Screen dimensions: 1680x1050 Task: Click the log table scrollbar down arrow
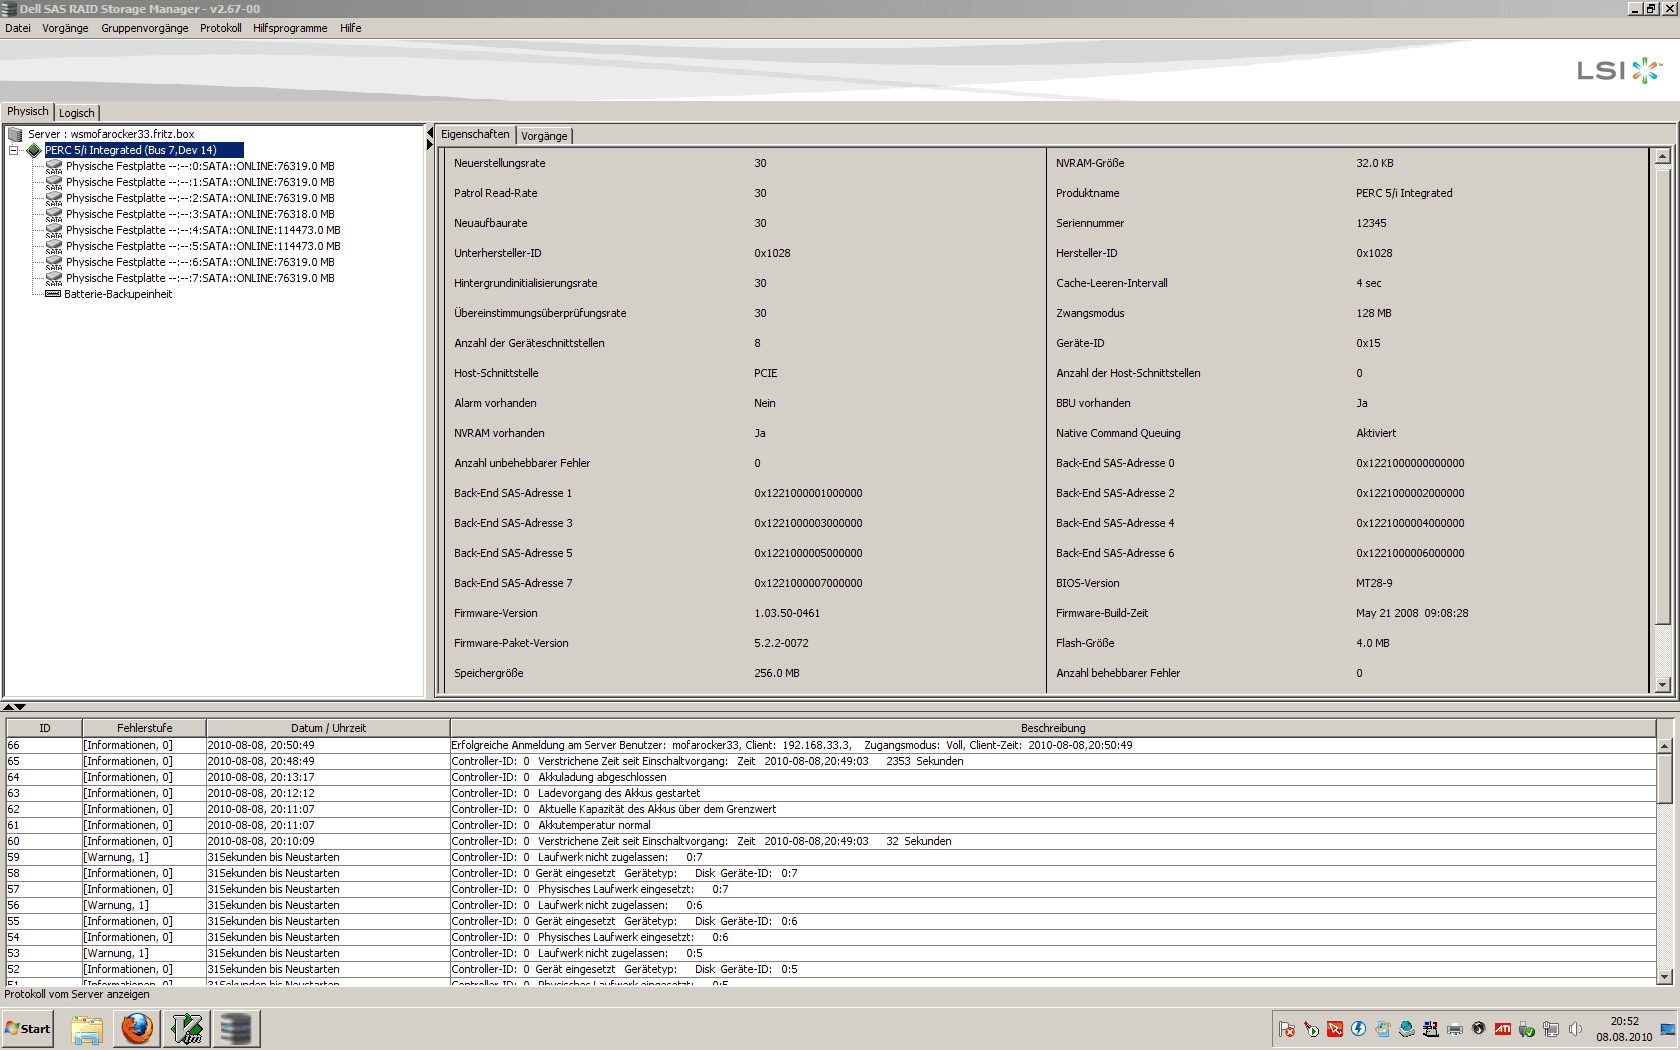click(x=1665, y=977)
